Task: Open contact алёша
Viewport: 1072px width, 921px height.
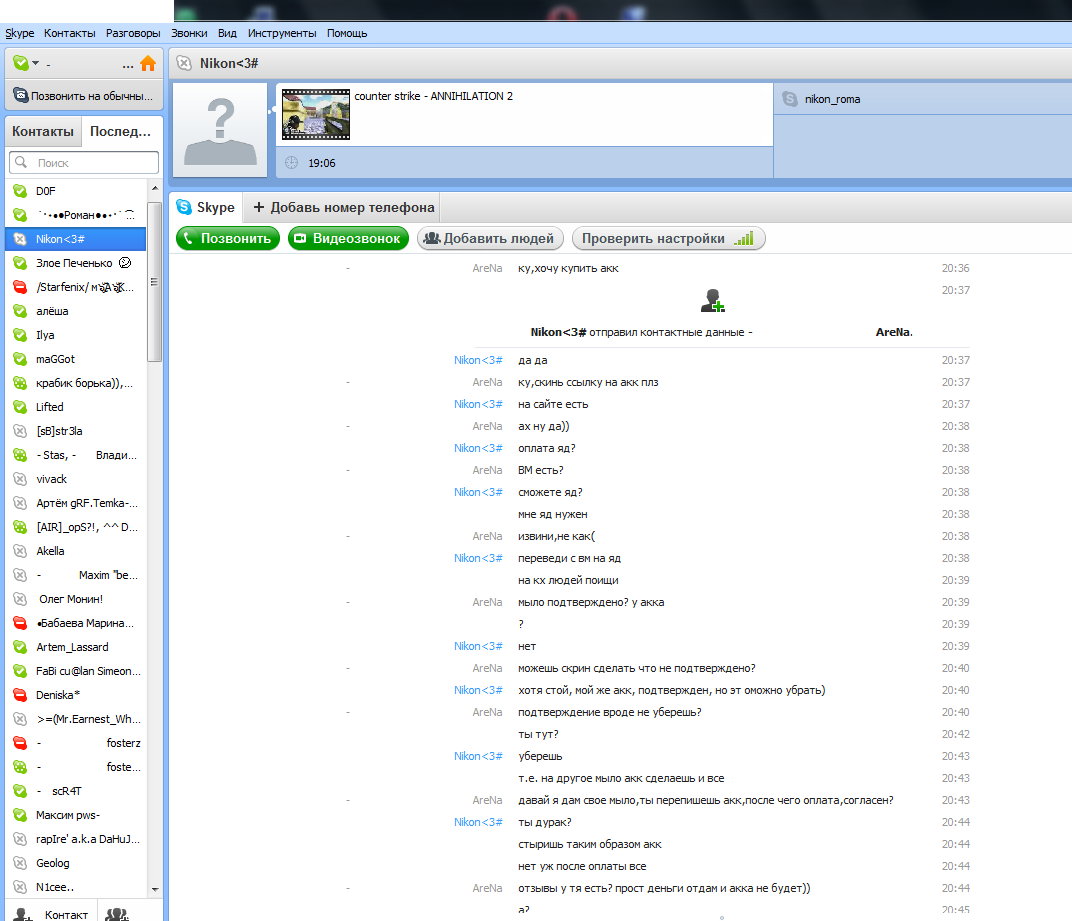Action: coord(75,311)
